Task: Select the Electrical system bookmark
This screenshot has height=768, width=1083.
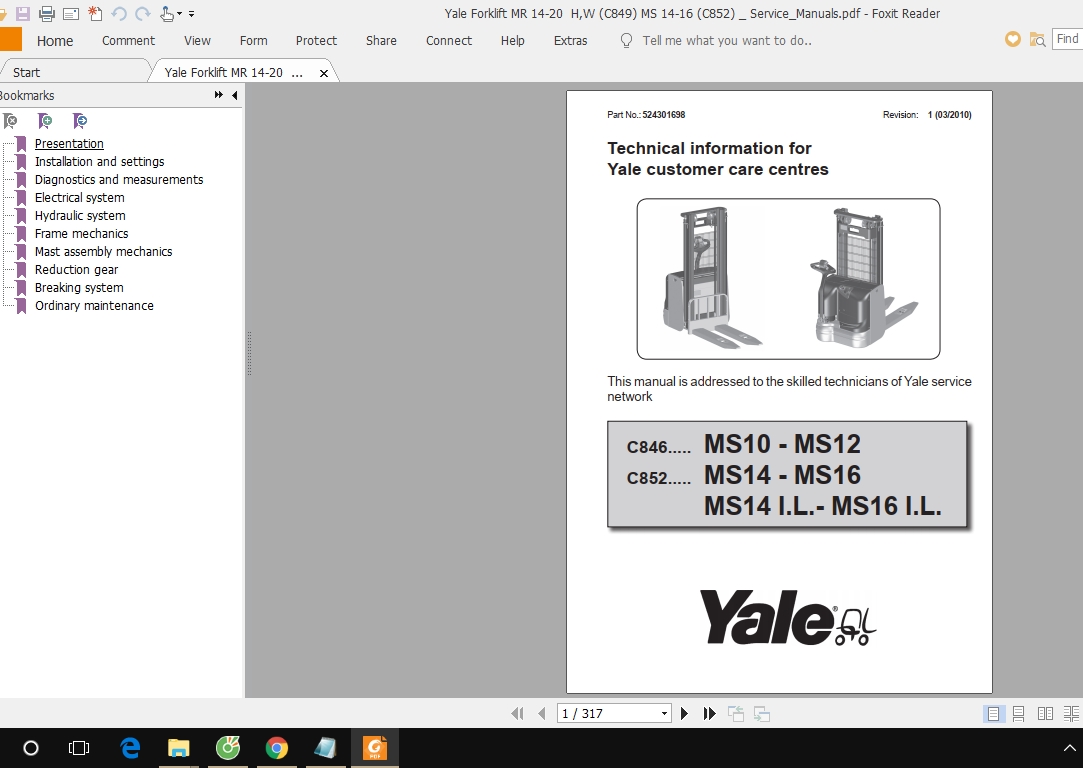Action: pos(80,197)
